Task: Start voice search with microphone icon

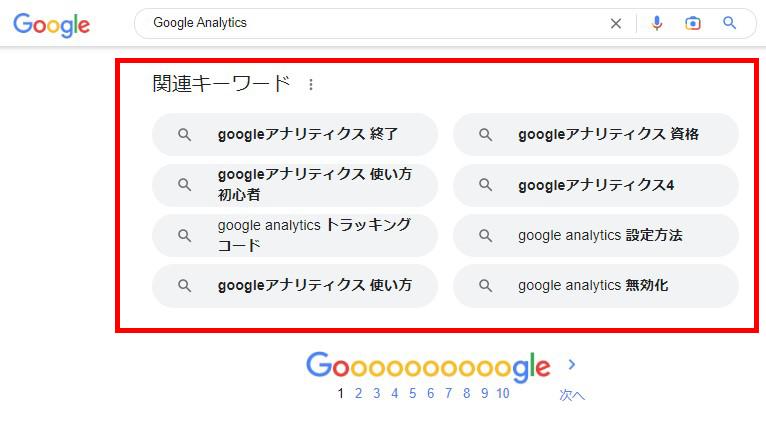Action: point(656,23)
